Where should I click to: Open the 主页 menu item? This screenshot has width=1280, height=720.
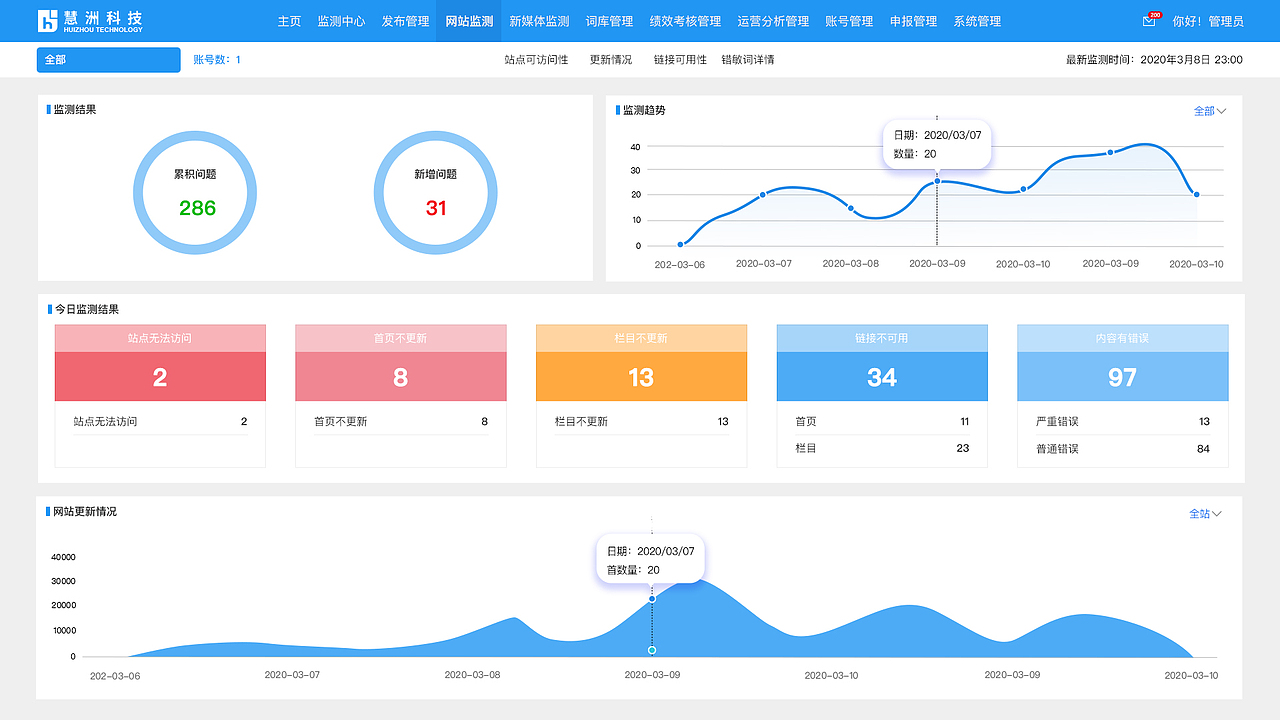[x=289, y=21]
